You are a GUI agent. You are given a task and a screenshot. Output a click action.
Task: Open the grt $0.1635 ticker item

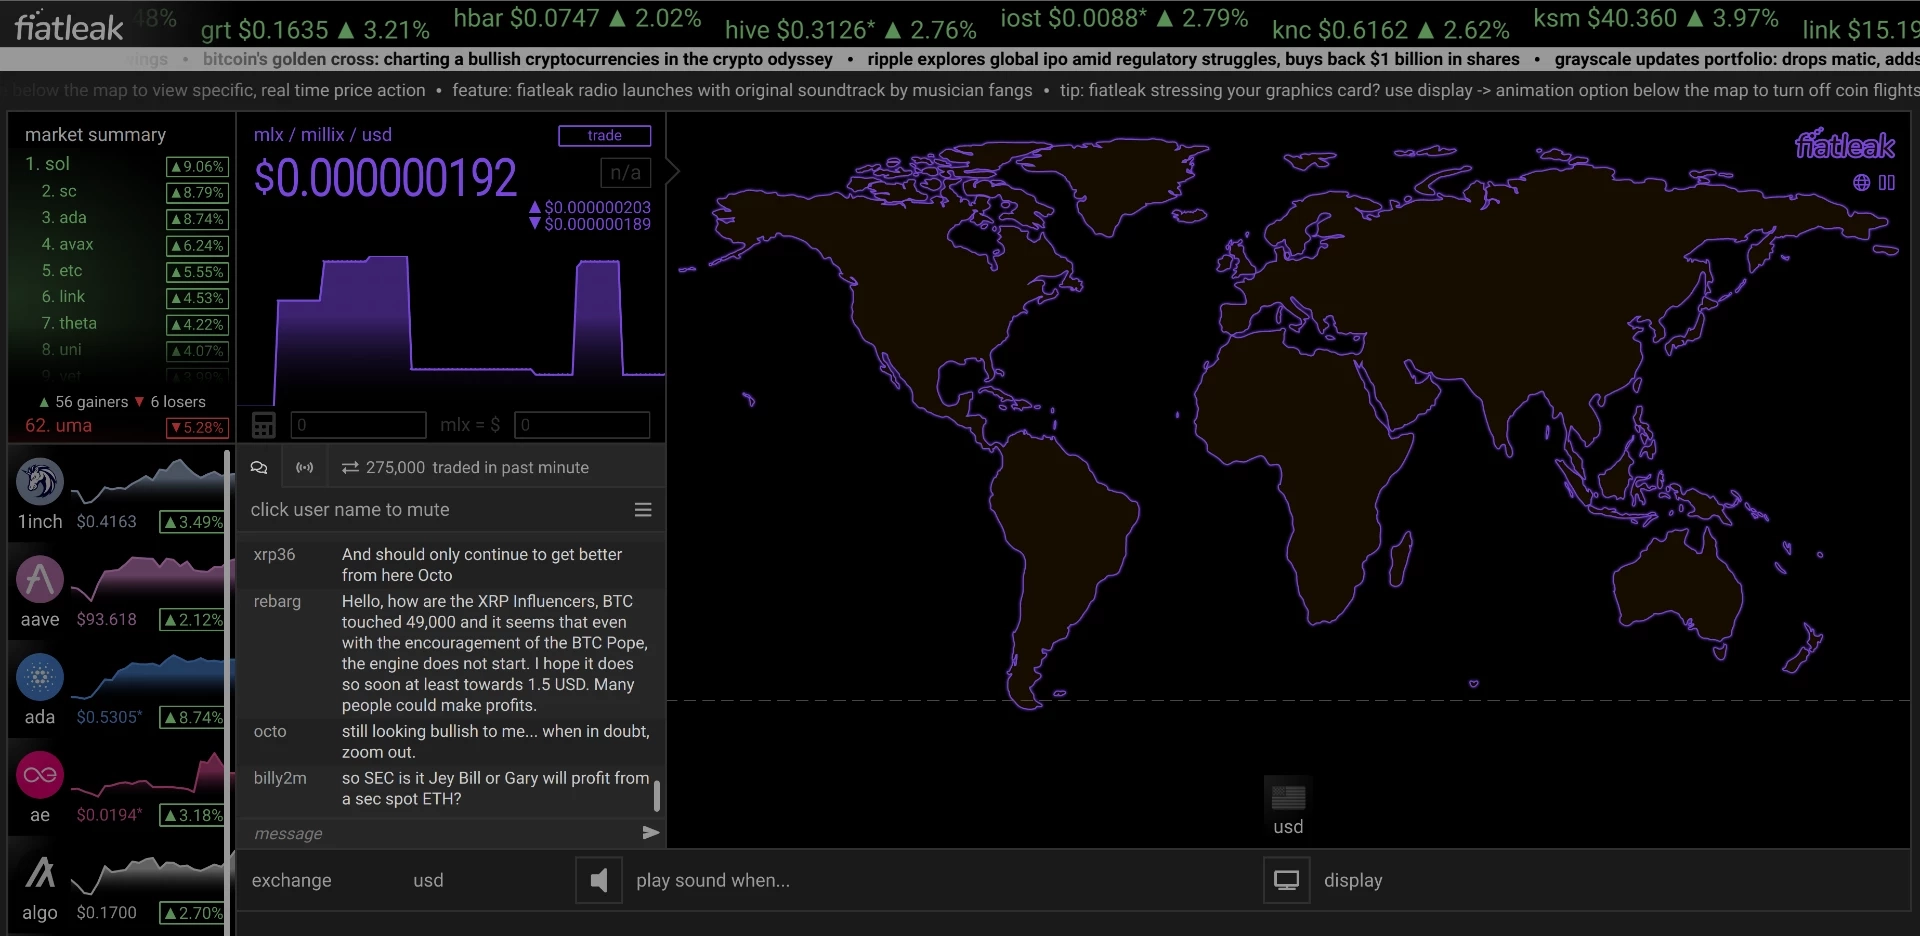pos(315,31)
